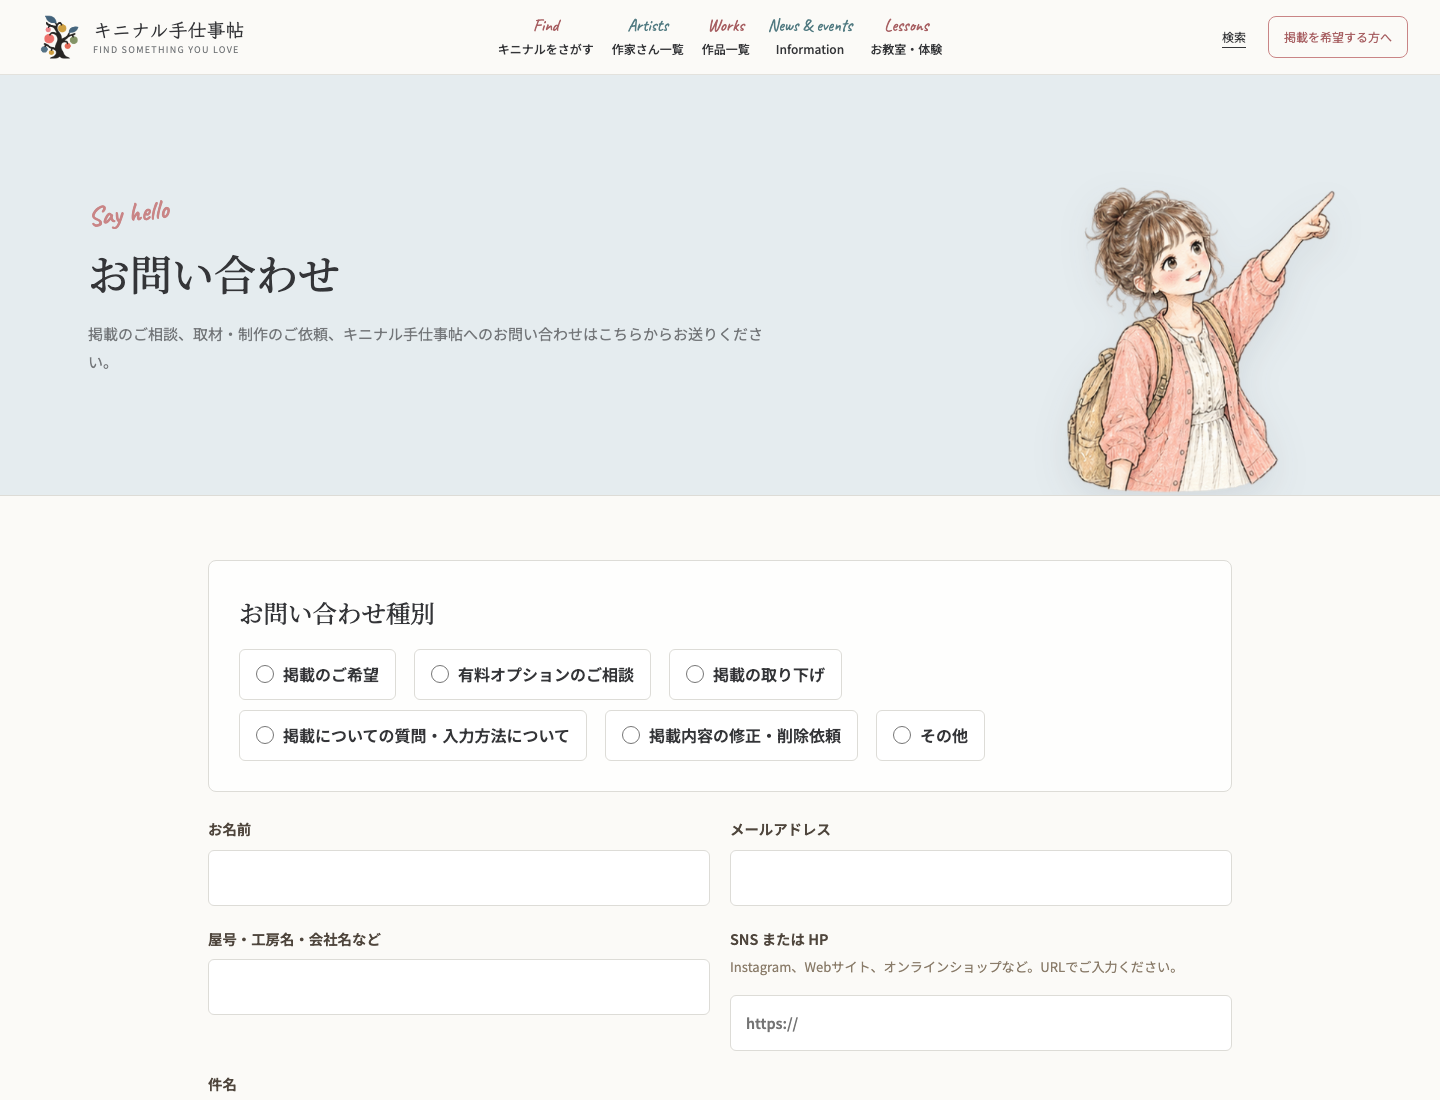Select the 掲載のご希望 radio option

pyautogui.click(x=317, y=675)
